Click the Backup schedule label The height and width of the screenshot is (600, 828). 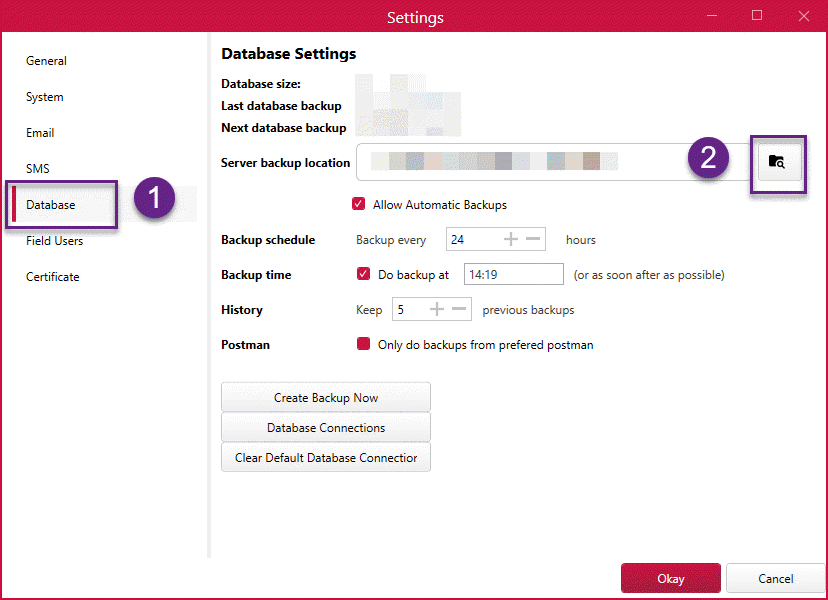pos(268,239)
